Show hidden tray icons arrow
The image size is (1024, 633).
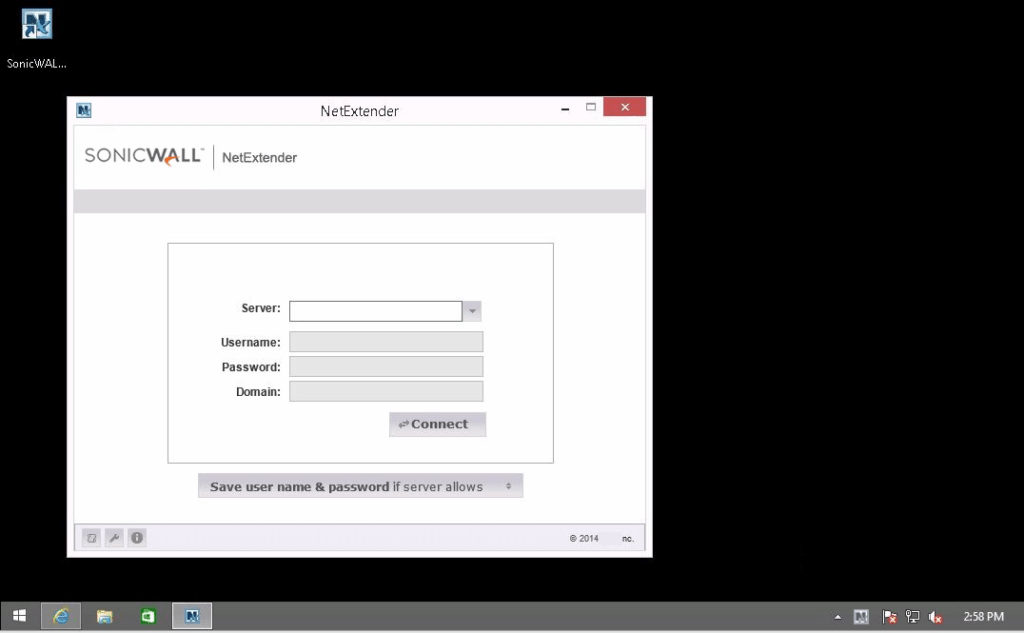click(x=838, y=617)
